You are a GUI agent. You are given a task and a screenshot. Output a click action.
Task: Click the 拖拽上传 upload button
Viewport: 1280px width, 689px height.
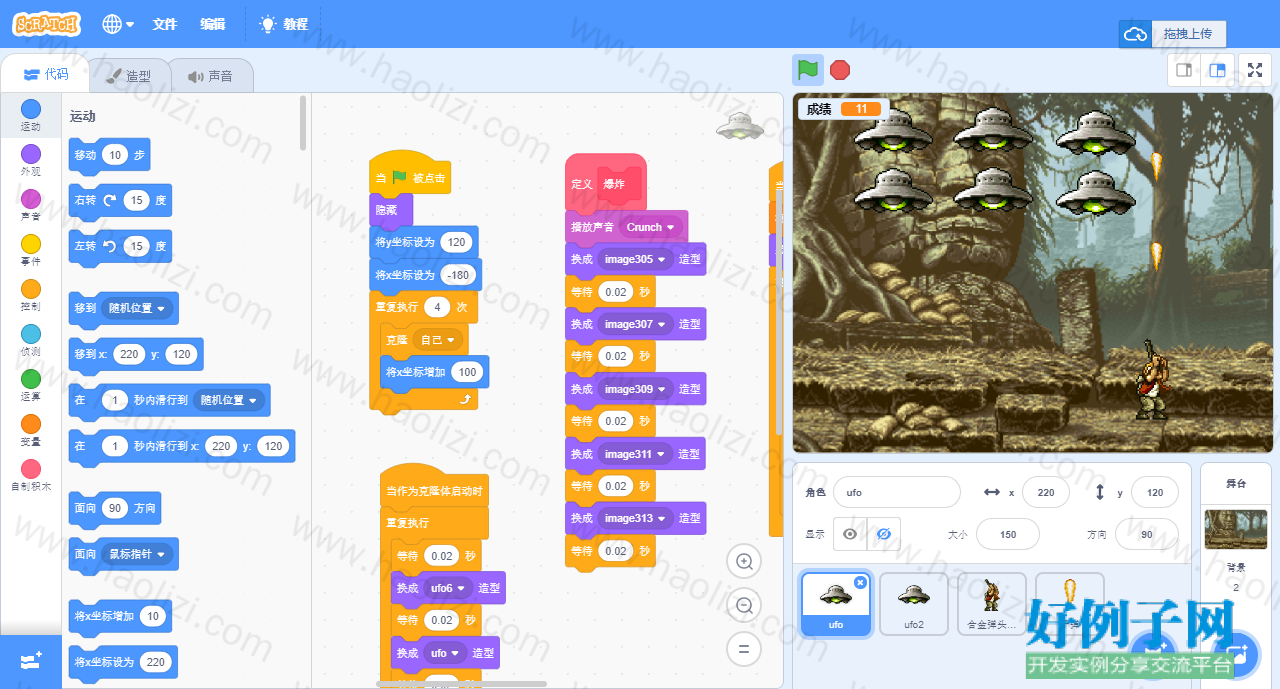pos(1173,34)
